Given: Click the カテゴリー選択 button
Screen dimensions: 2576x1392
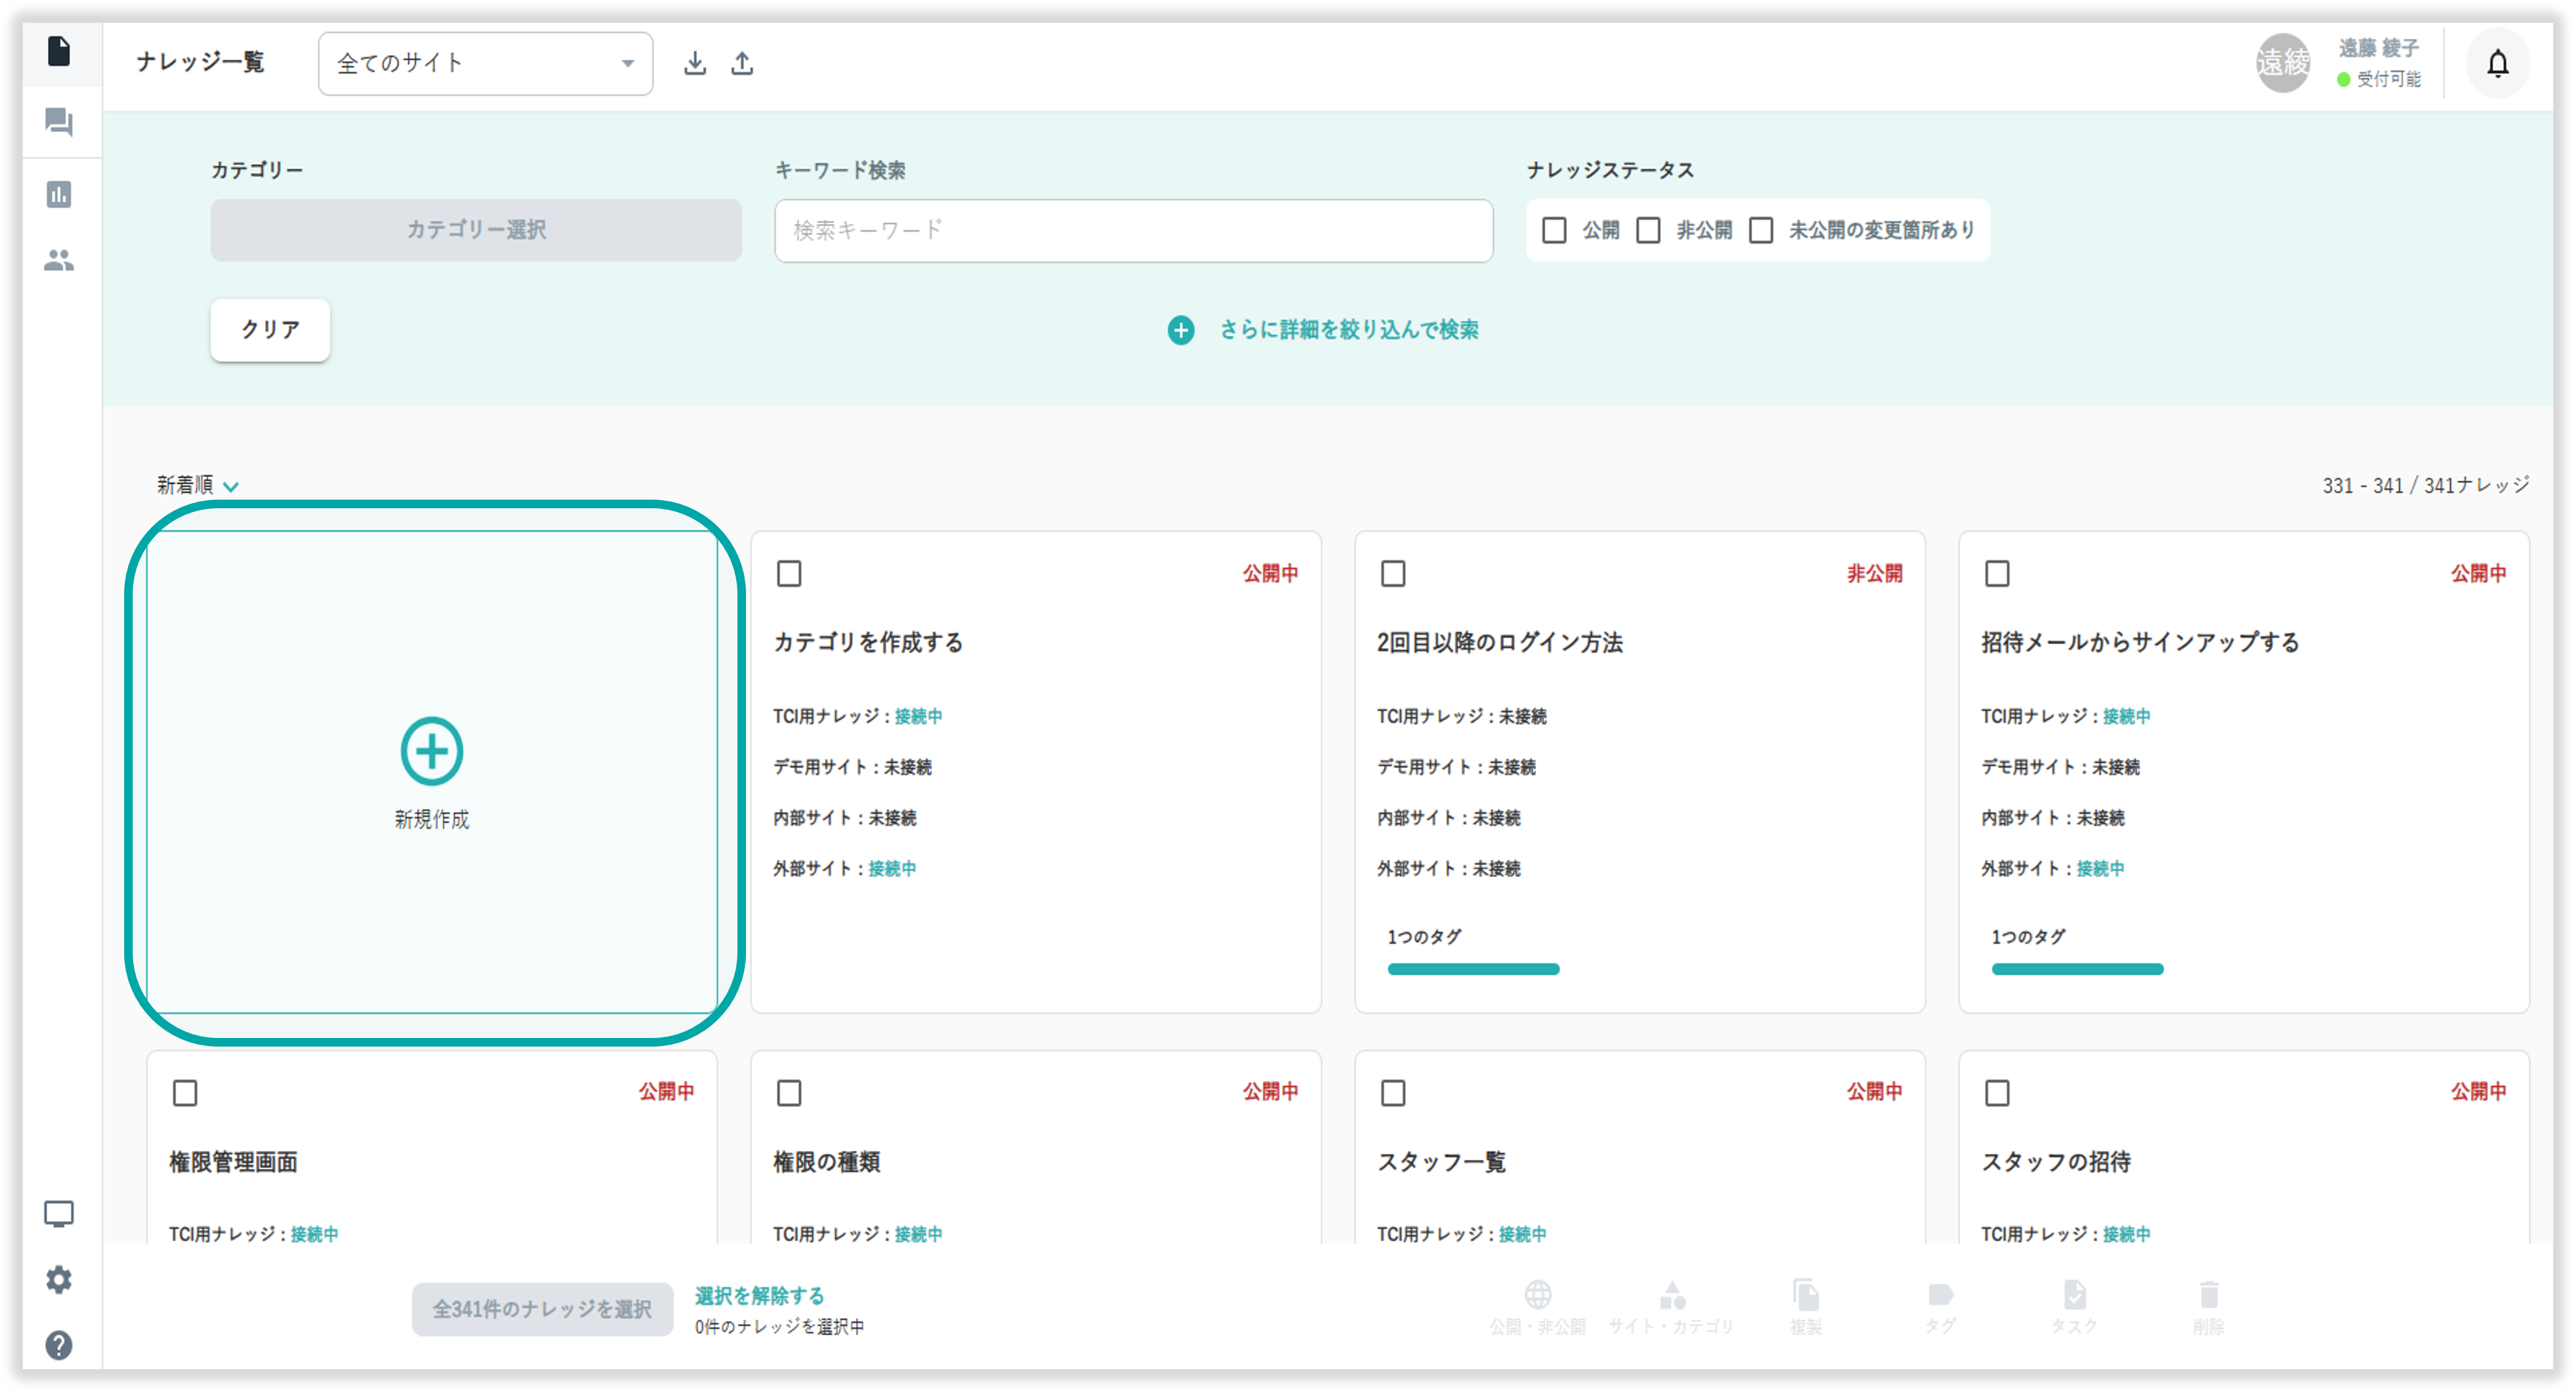Looking at the screenshot, I should coord(476,230).
